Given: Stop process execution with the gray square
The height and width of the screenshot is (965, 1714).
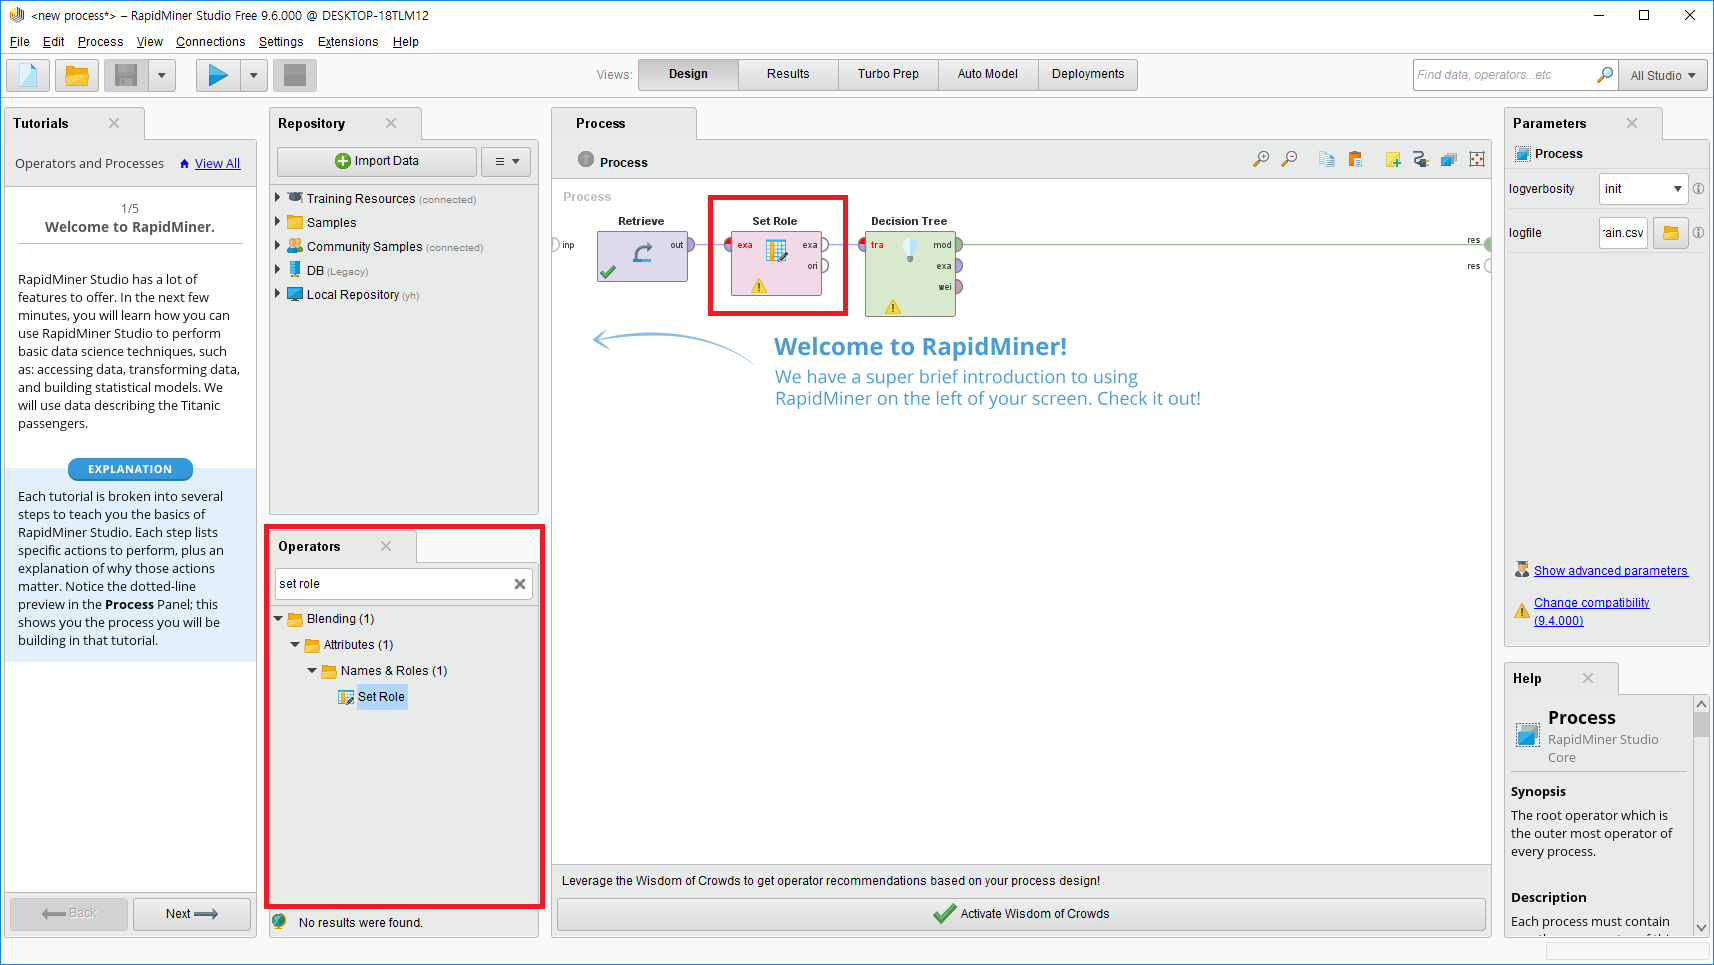Looking at the screenshot, I should 295,75.
